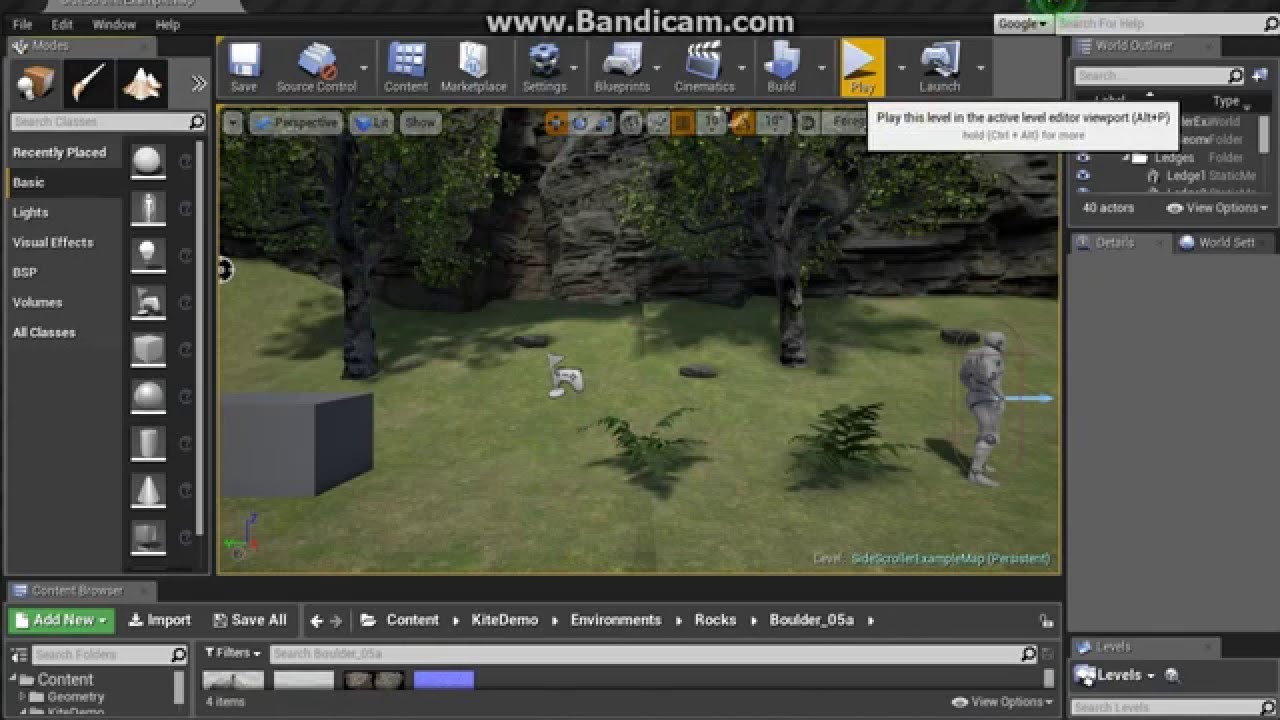
Task: Select the Empty Character class icon
Action: pos(148,208)
